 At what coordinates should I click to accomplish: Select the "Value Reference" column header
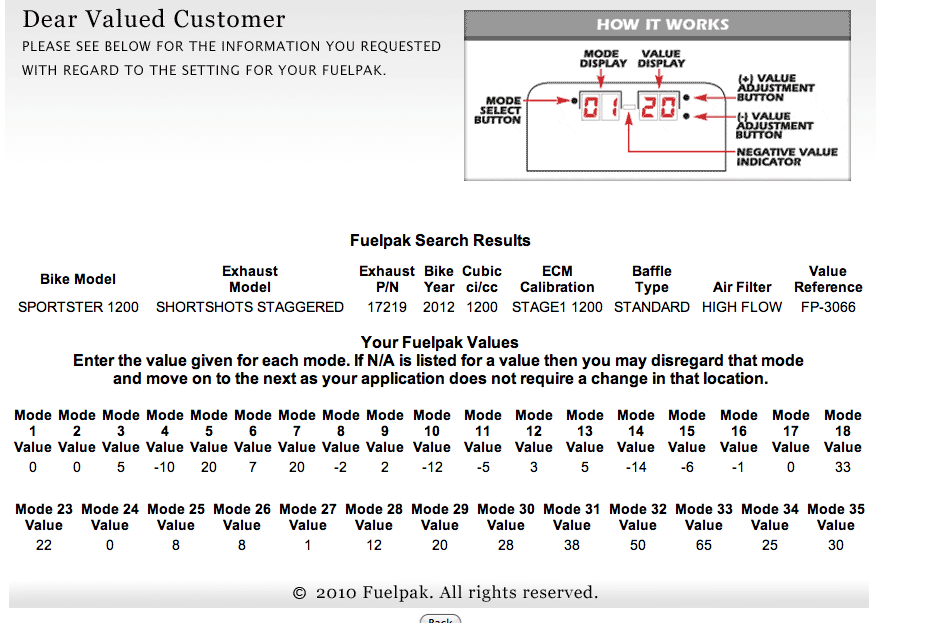click(x=828, y=279)
